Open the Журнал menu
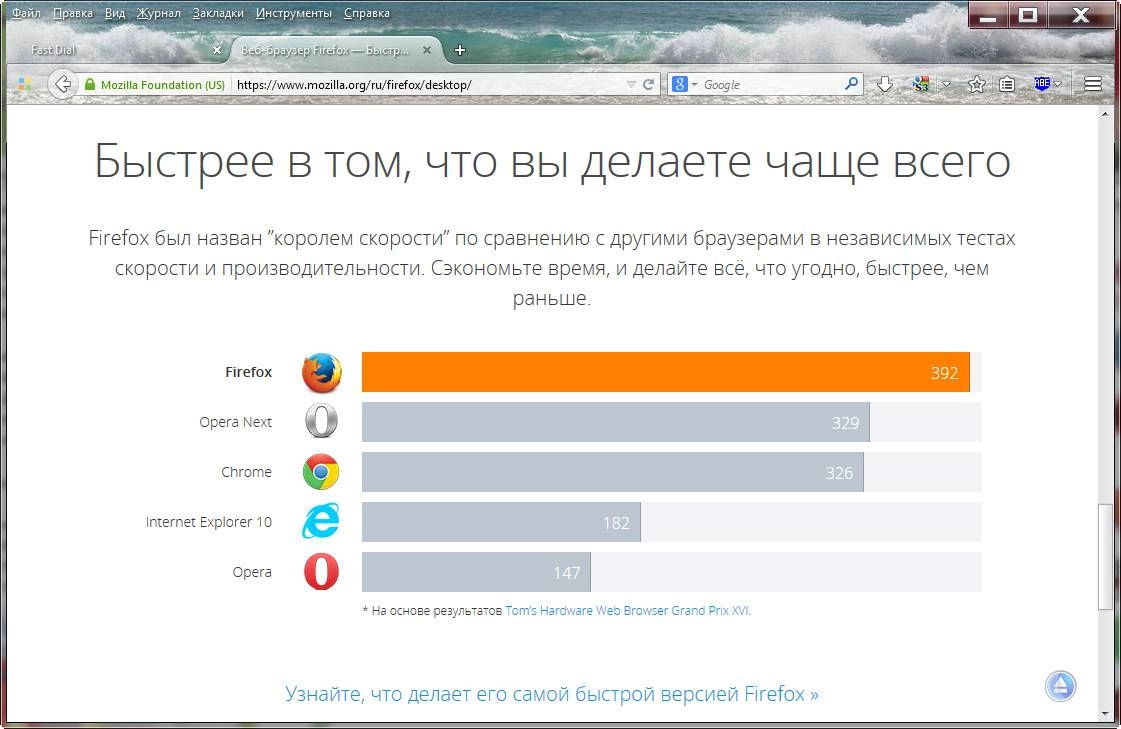This screenshot has height=729, width=1121. [x=159, y=13]
